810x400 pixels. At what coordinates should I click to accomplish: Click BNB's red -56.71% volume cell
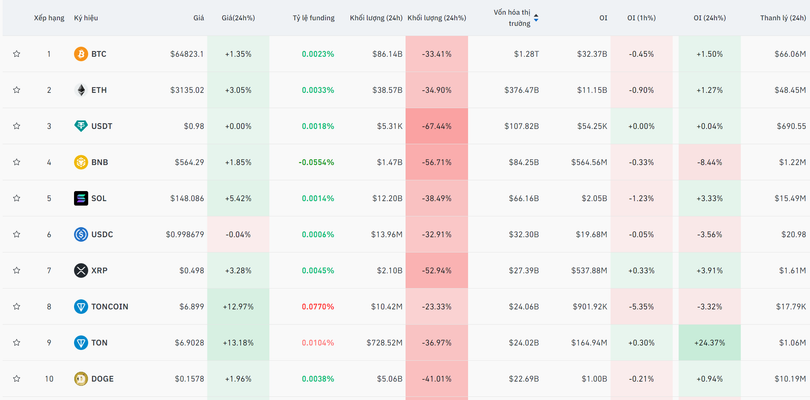coord(436,162)
